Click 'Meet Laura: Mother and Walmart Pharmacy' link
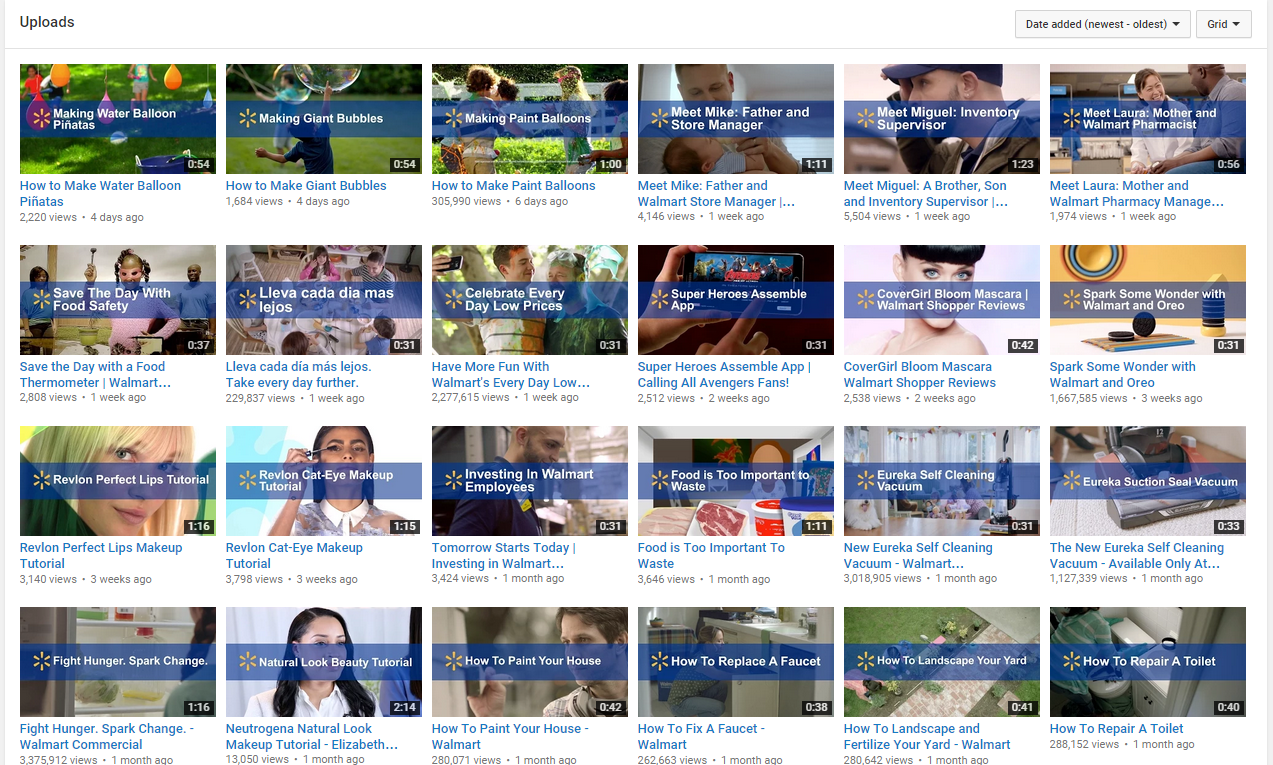1273x765 pixels. (1137, 193)
